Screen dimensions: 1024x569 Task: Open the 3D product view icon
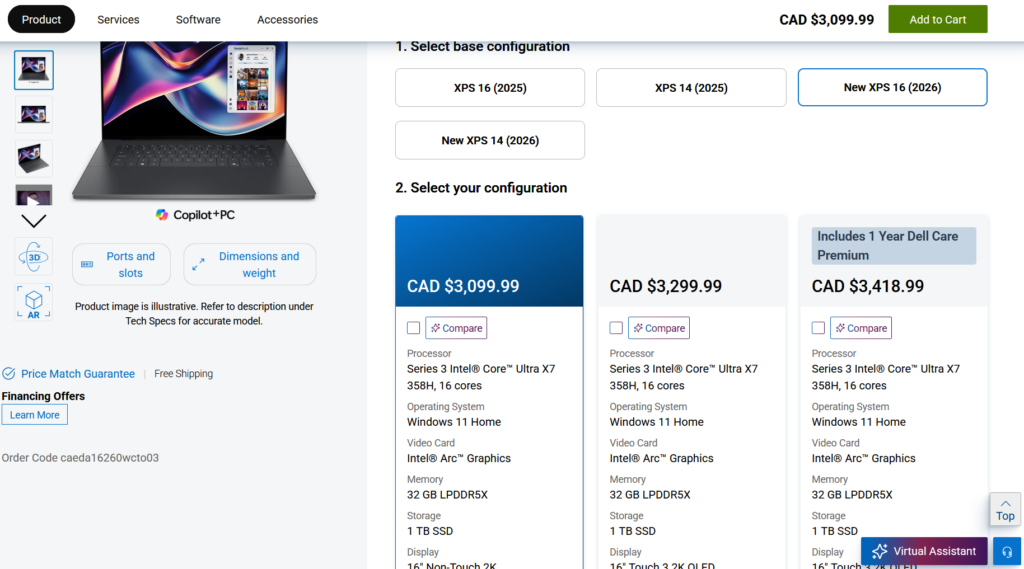[34, 257]
